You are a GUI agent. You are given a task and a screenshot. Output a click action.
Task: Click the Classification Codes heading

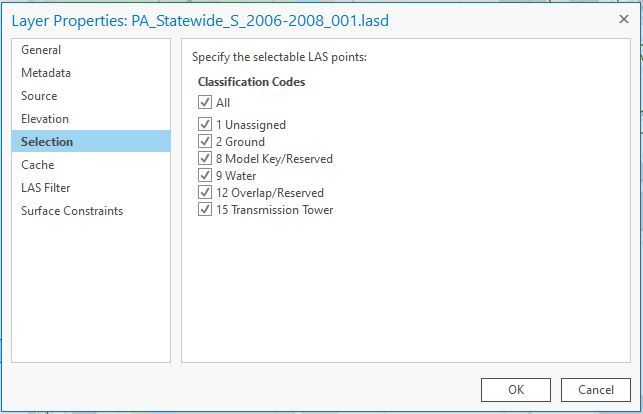[251, 82]
